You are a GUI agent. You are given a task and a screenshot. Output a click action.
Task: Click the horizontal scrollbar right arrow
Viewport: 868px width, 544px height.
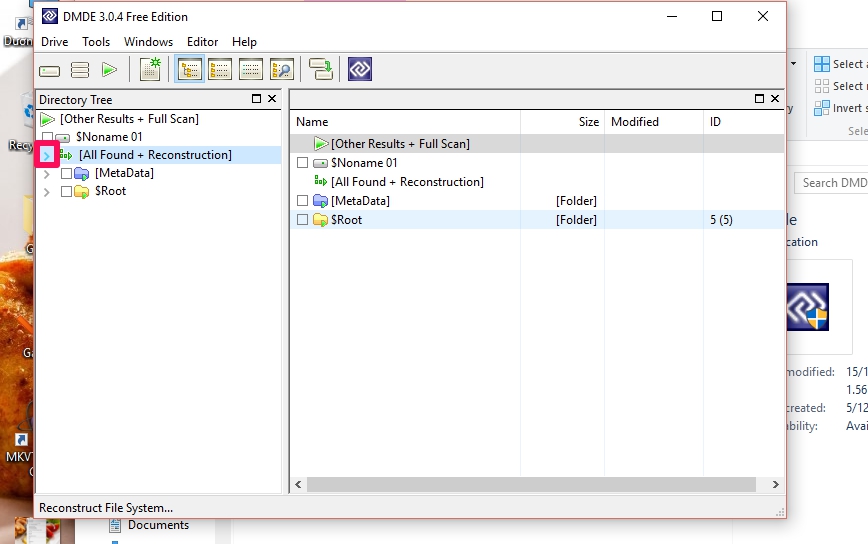coord(776,484)
